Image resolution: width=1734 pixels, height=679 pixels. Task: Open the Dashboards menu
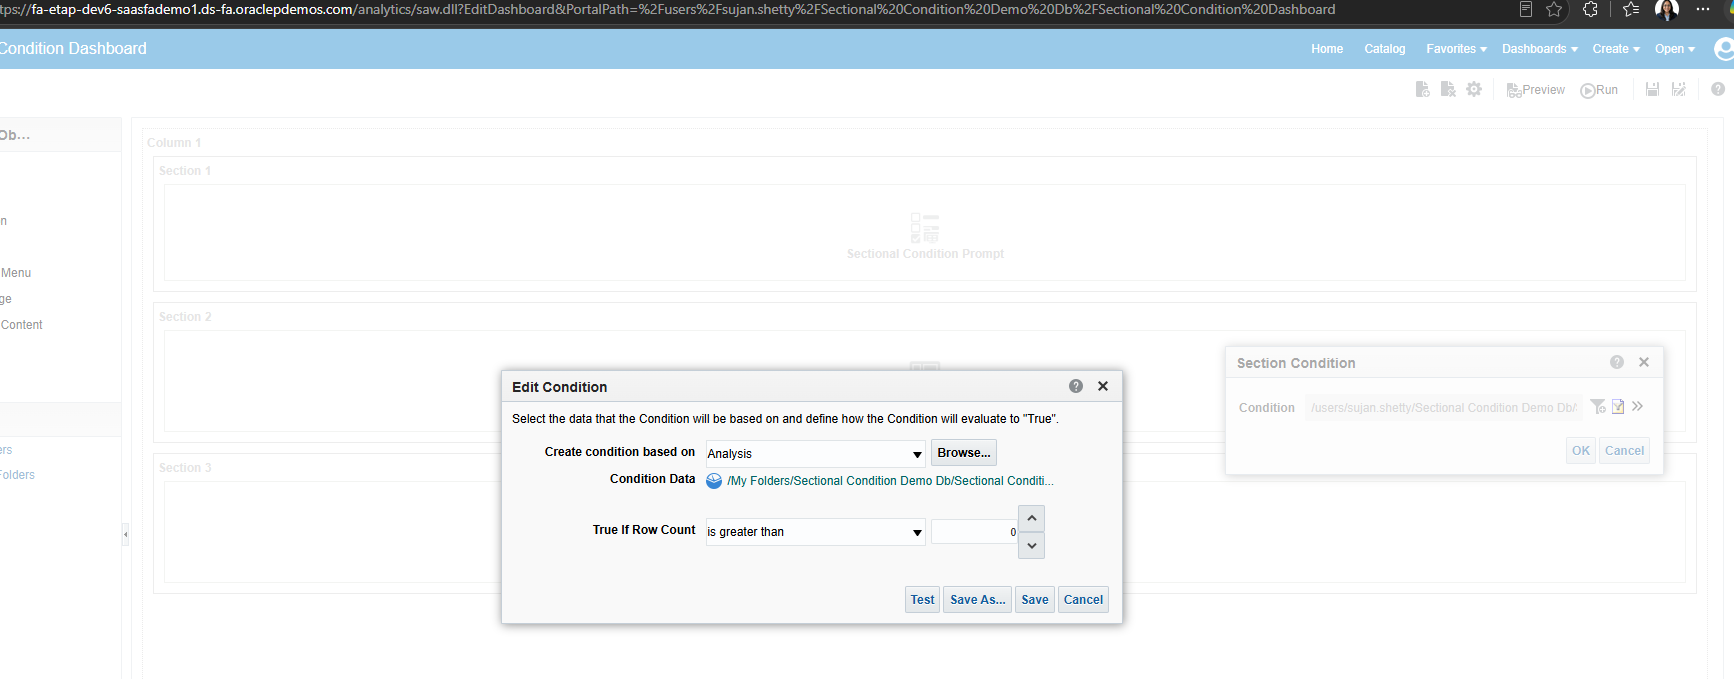tap(1540, 49)
